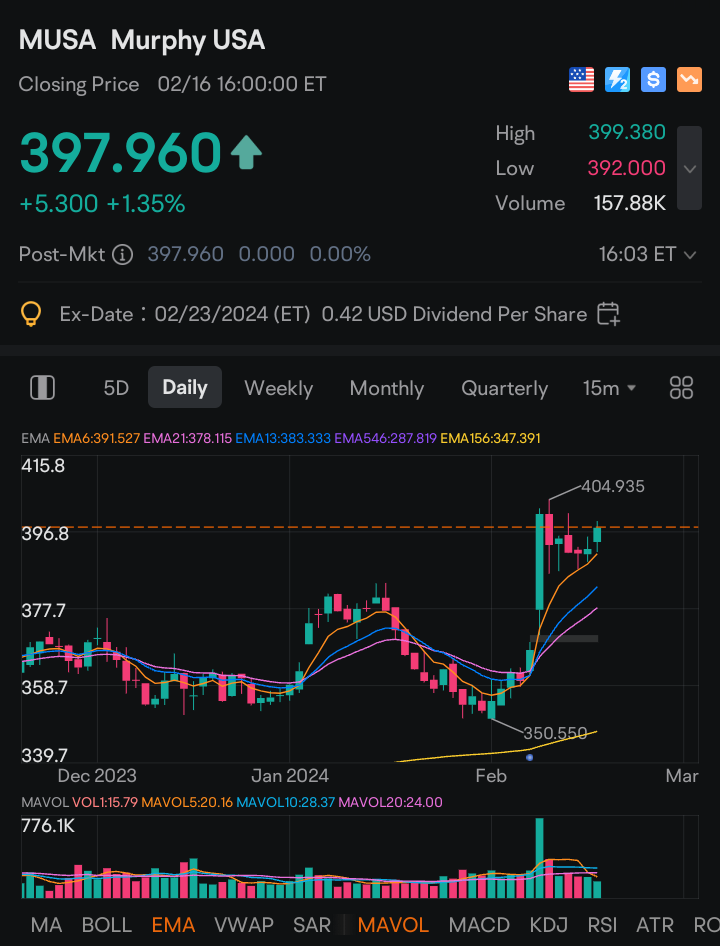
Task: Enable the SAR indicator
Action: click(312, 925)
